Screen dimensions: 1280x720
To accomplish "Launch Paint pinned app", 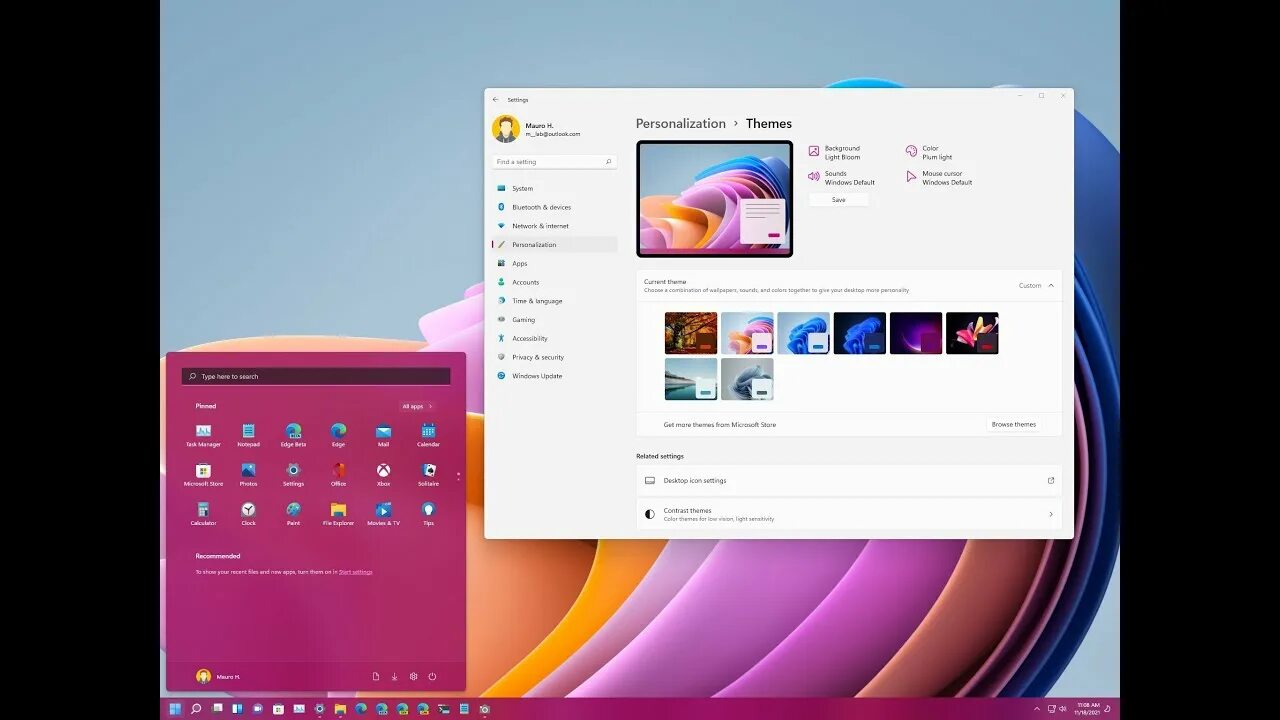I will tap(293, 514).
